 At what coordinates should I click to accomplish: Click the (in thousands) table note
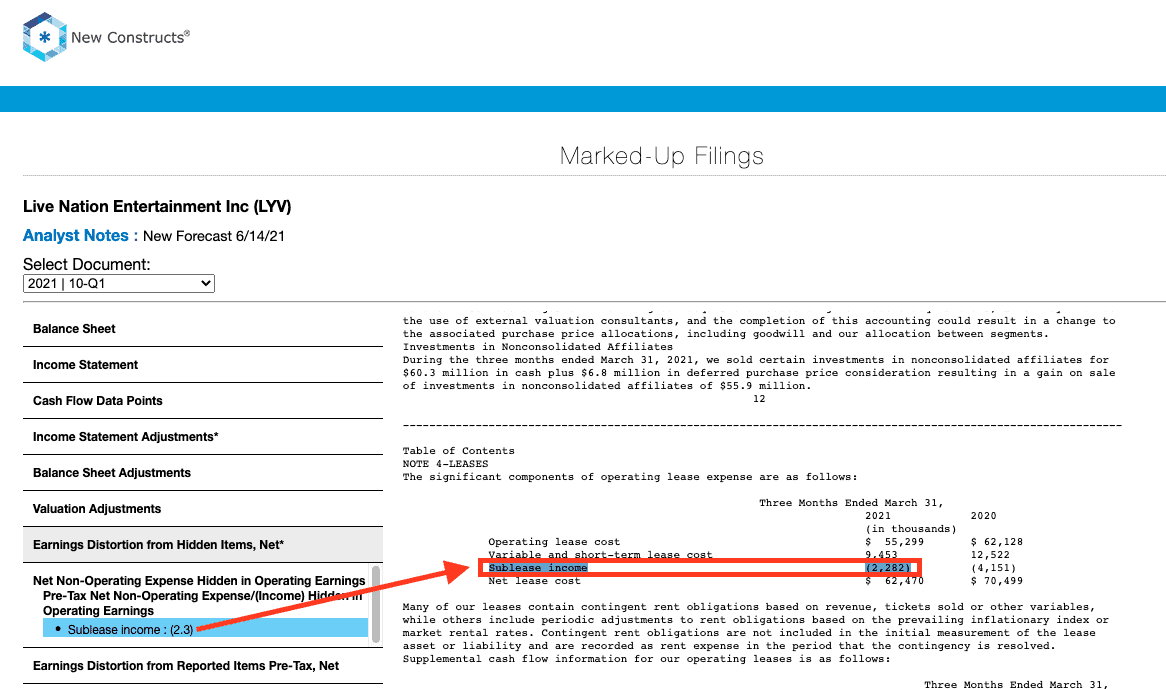[x=911, y=528]
